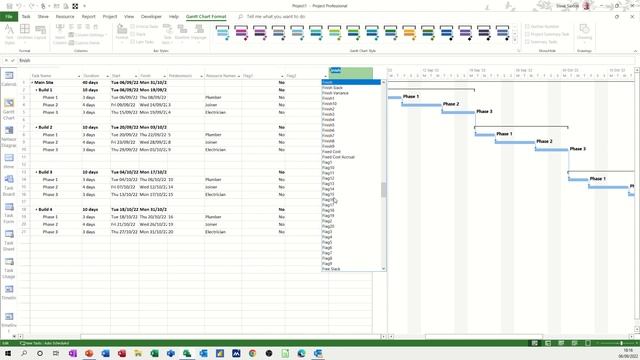Open the Resource Names column filter arrow
Viewport: 640px width, 360px height.
pyautogui.click(x=239, y=76)
